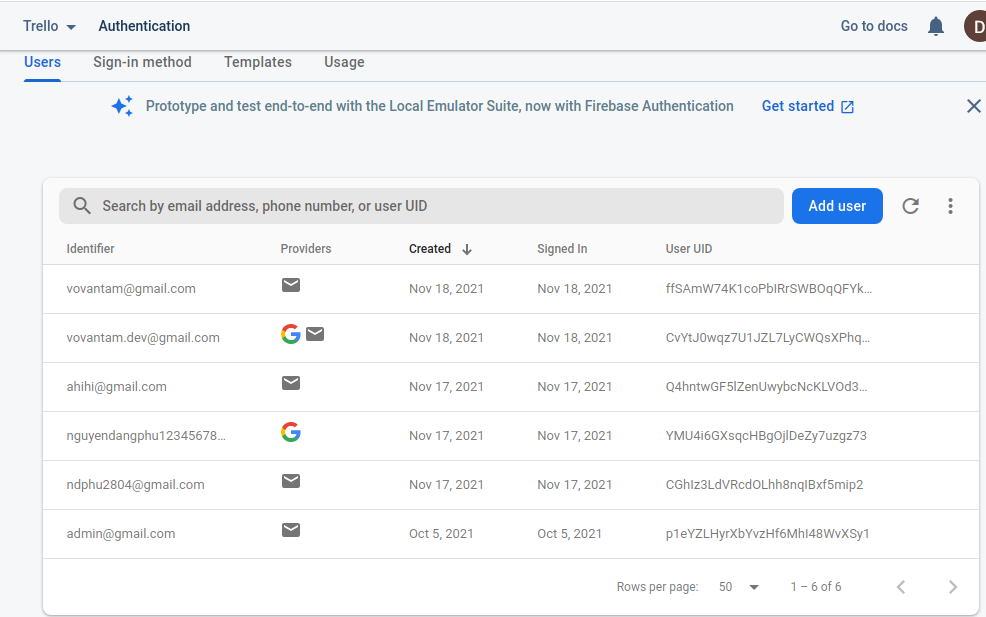Reload the users list with refresh icon
This screenshot has height=617, width=986.
point(910,206)
